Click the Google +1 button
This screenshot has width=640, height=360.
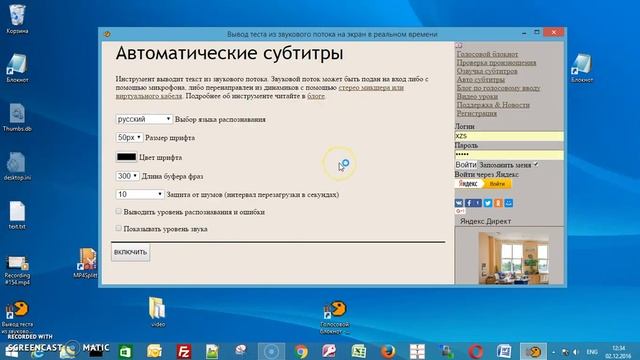pos(460,211)
